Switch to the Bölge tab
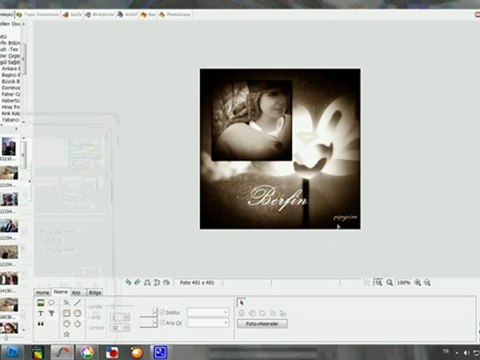 (x=95, y=293)
